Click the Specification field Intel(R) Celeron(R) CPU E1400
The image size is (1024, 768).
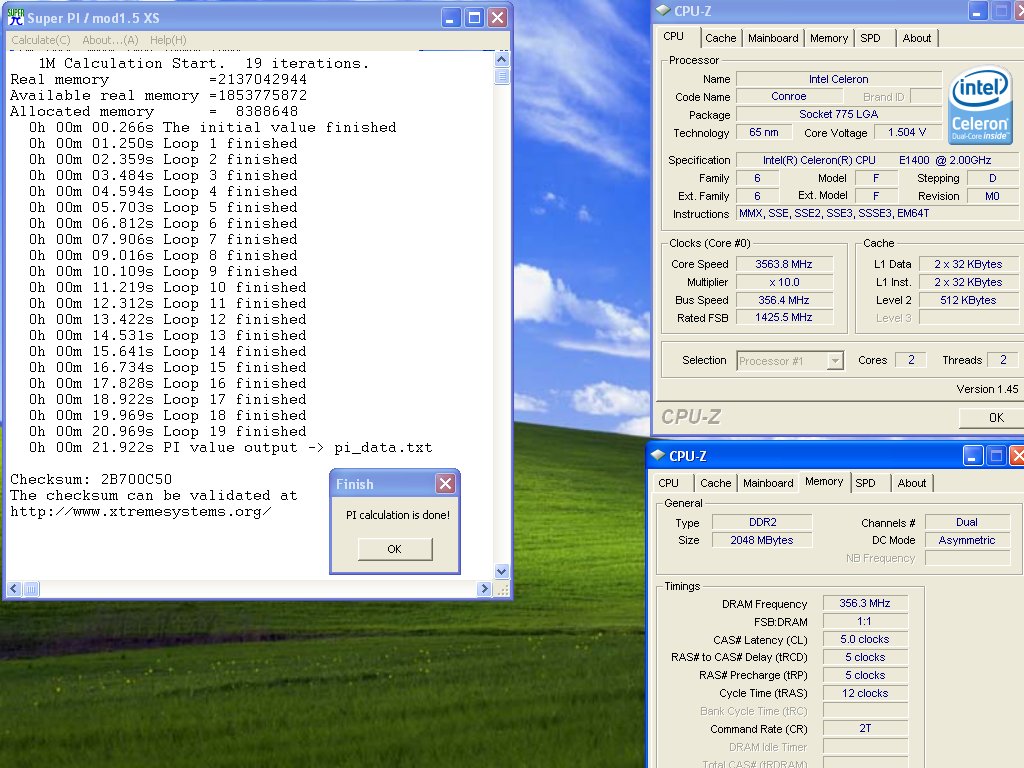(x=877, y=160)
